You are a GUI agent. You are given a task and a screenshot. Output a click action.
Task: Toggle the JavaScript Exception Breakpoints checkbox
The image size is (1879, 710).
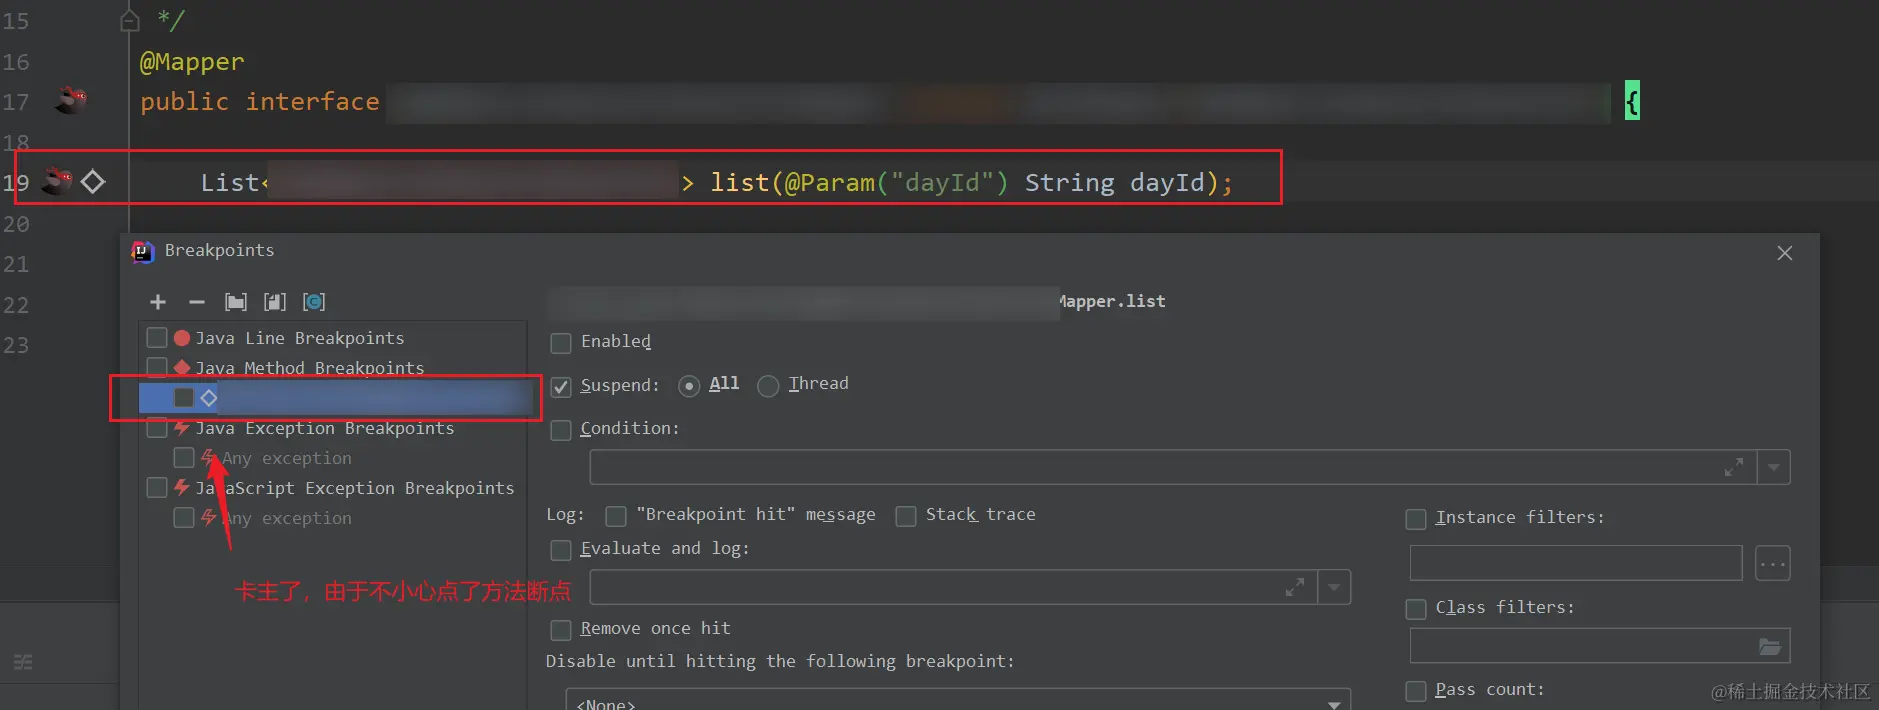click(x=157, y=488)
